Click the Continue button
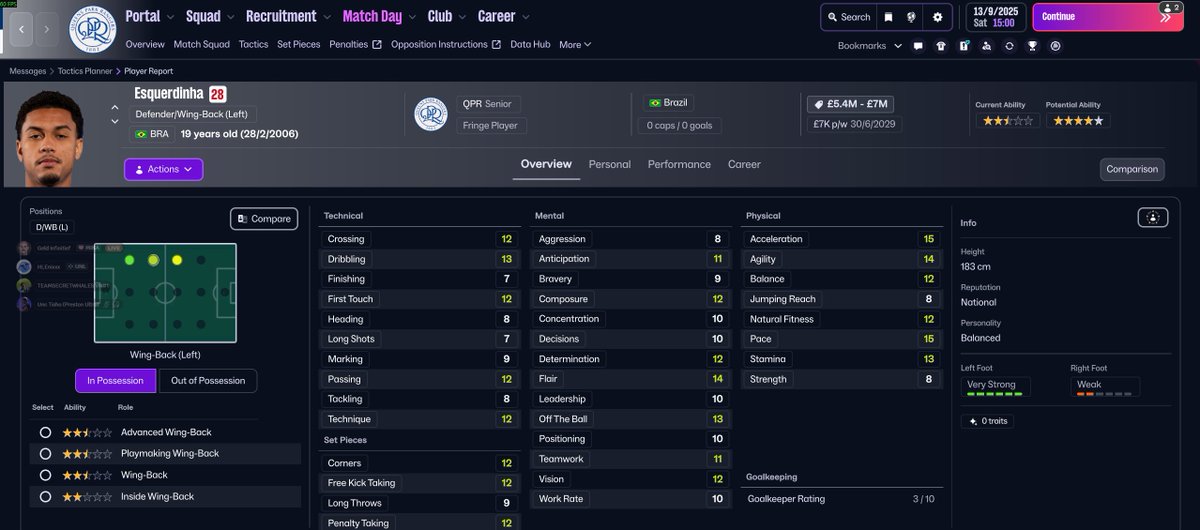1200x530 pixels. pyautogui.click(x=1107, y=17)
